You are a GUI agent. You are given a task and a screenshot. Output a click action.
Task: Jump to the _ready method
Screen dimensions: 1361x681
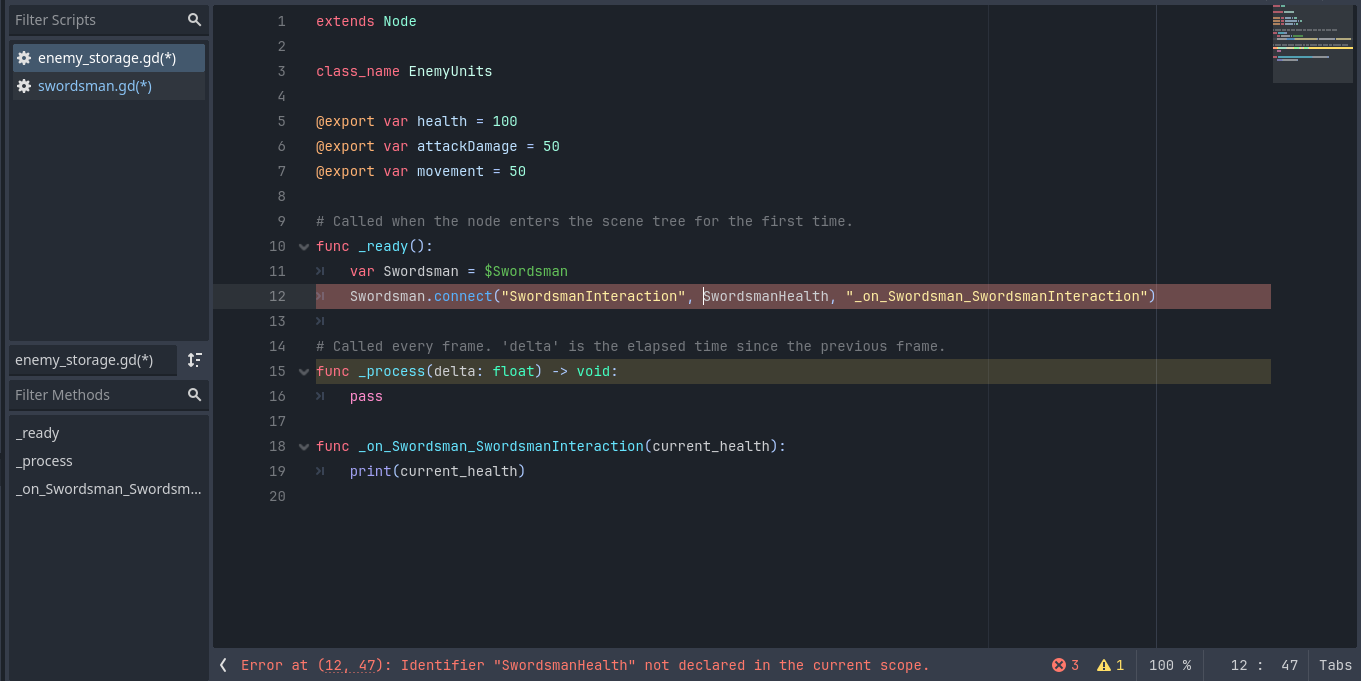(38, 433)
